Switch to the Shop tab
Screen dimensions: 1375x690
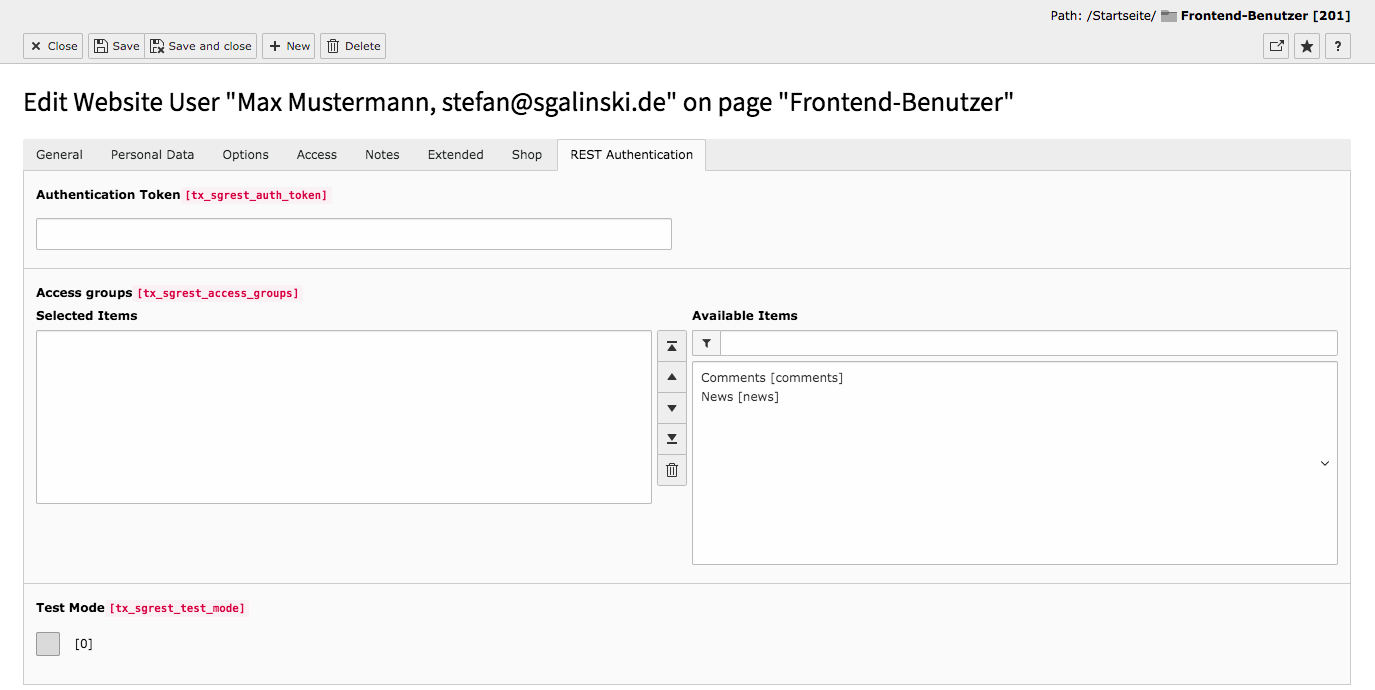[526, 154]
